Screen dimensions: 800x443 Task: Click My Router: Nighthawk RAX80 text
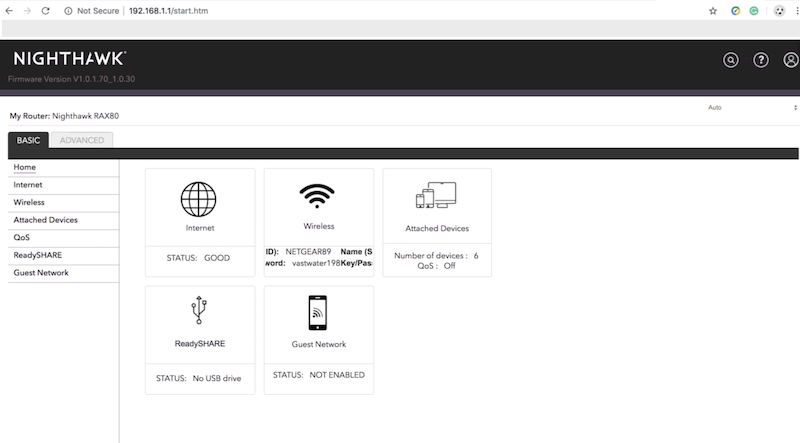(x=64, y=116)
